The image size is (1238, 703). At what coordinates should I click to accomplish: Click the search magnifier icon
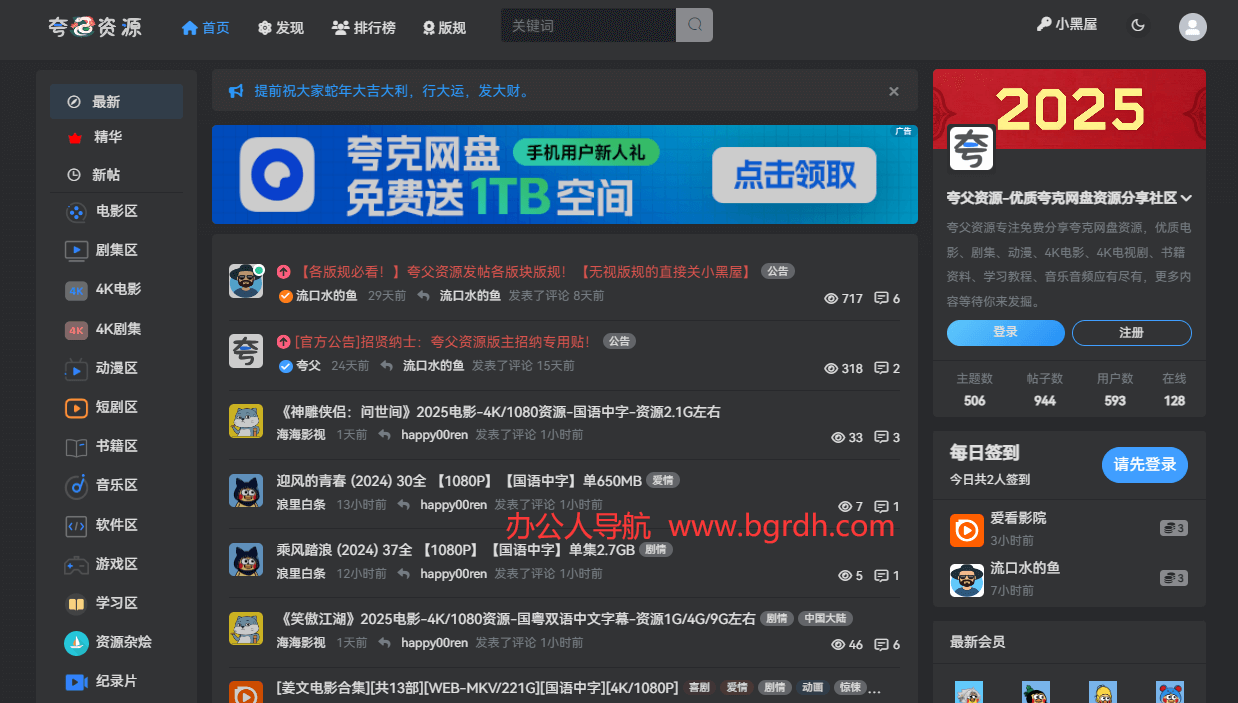point(694,25)
